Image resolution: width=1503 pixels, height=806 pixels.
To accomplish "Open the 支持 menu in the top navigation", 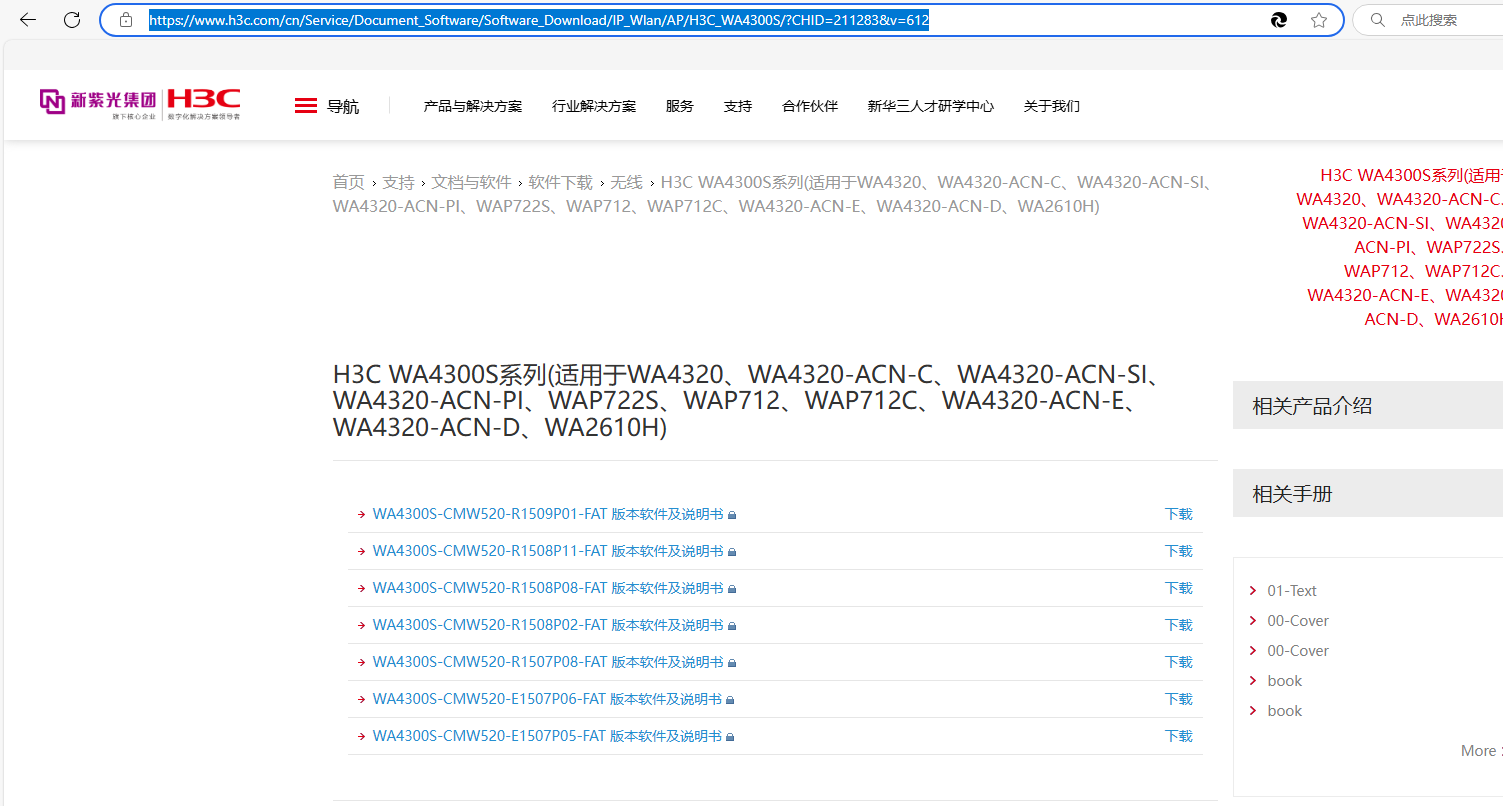I will pos(738,106).
